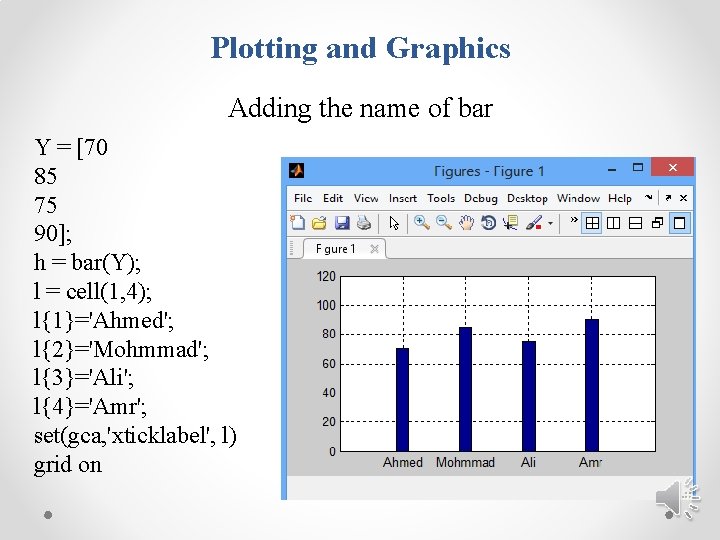Close the docked figure with menu bar X

683,198
